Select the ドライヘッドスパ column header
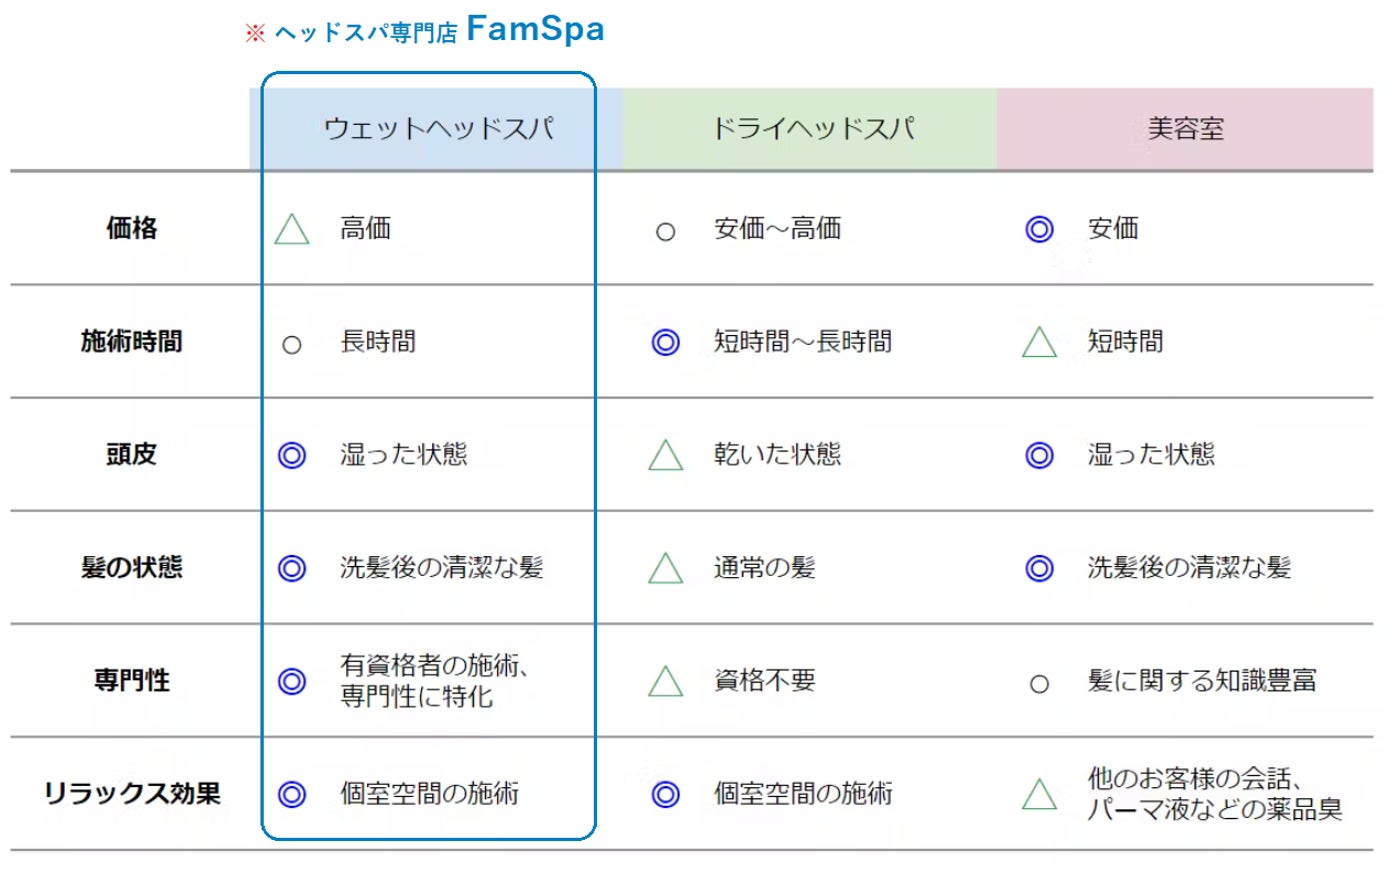 point(812,129)
